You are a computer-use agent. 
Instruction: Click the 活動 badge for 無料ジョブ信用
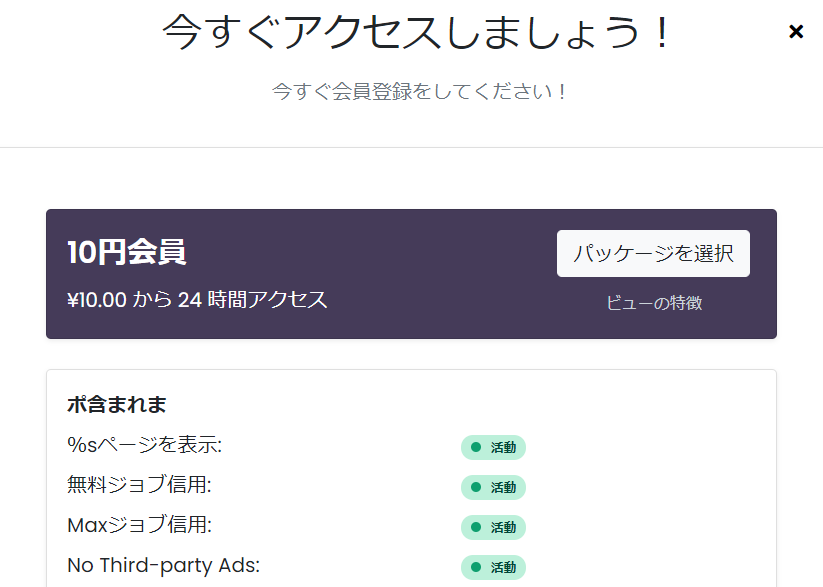coord(493,487)
